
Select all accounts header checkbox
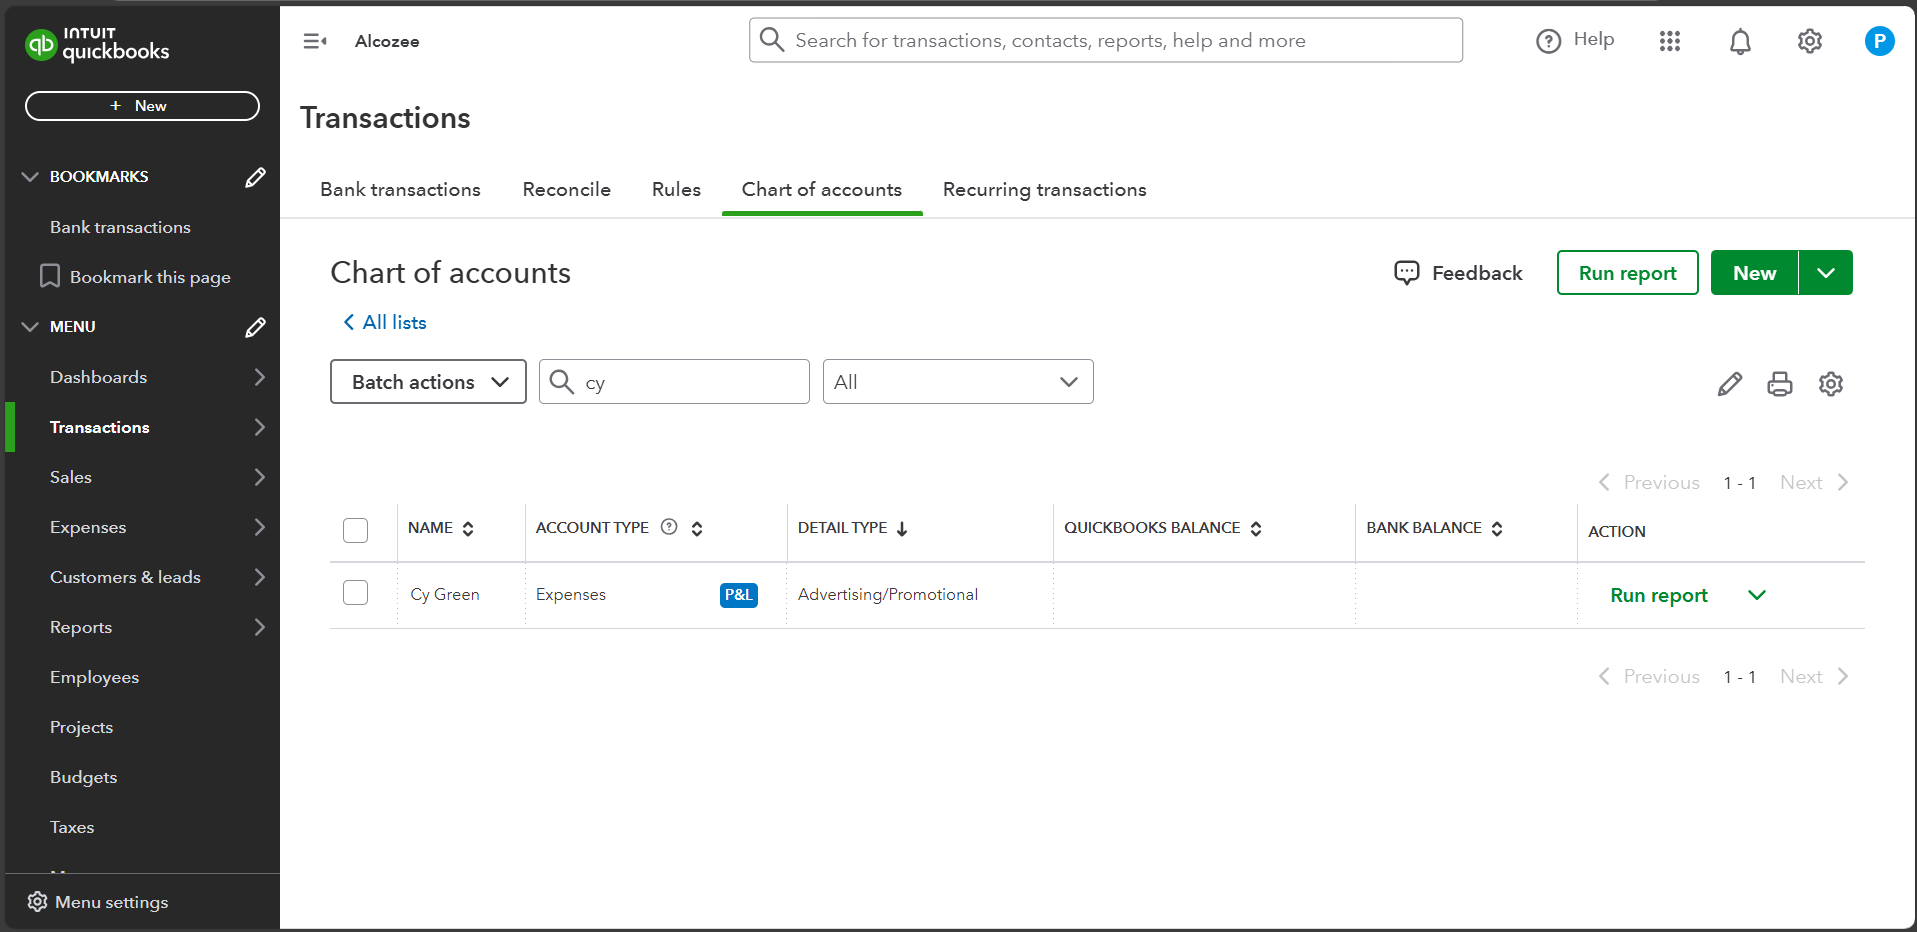pyautogui.click(x=355, y=530)
